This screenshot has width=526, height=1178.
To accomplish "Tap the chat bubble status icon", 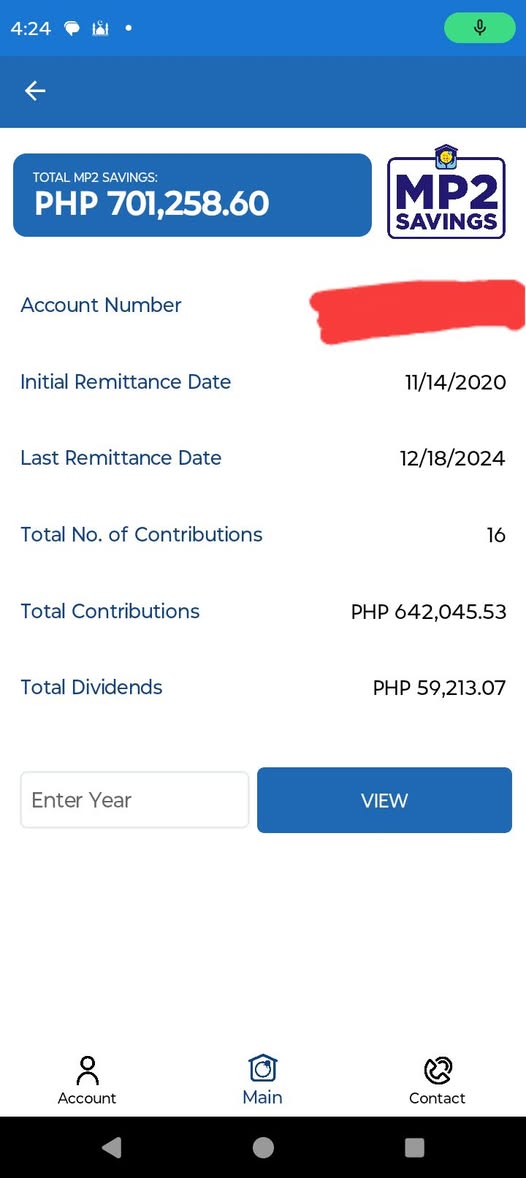I will coord(72,29).
